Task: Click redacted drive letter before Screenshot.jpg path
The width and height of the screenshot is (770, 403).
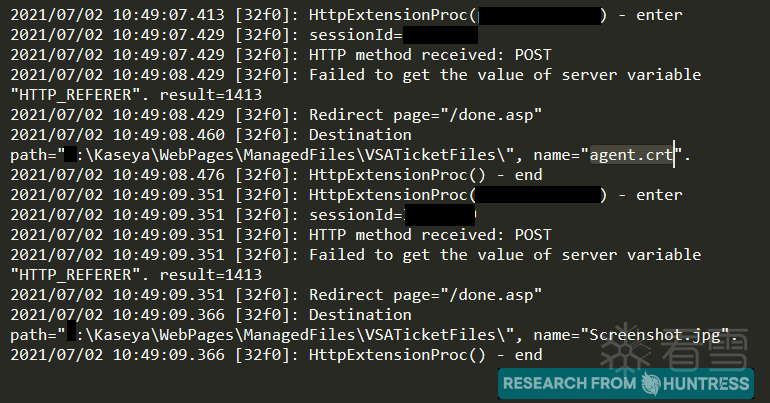Action: click(x=71, y=335)
